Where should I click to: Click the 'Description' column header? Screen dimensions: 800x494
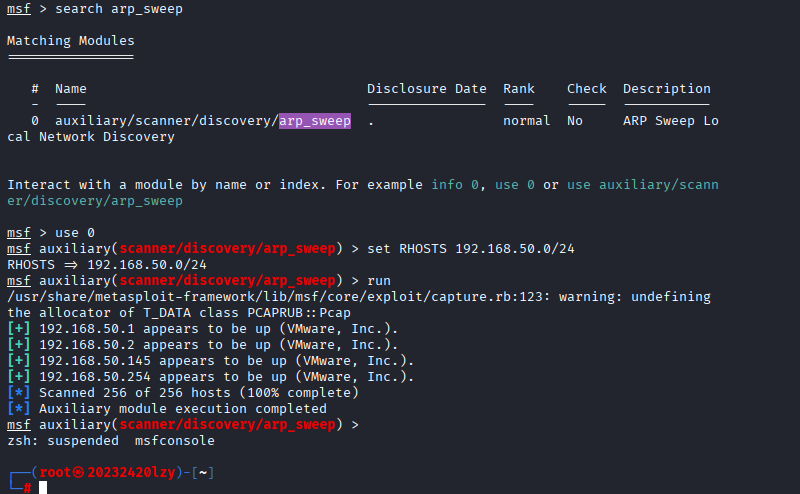pyautogui.click(x=666, y=89)
